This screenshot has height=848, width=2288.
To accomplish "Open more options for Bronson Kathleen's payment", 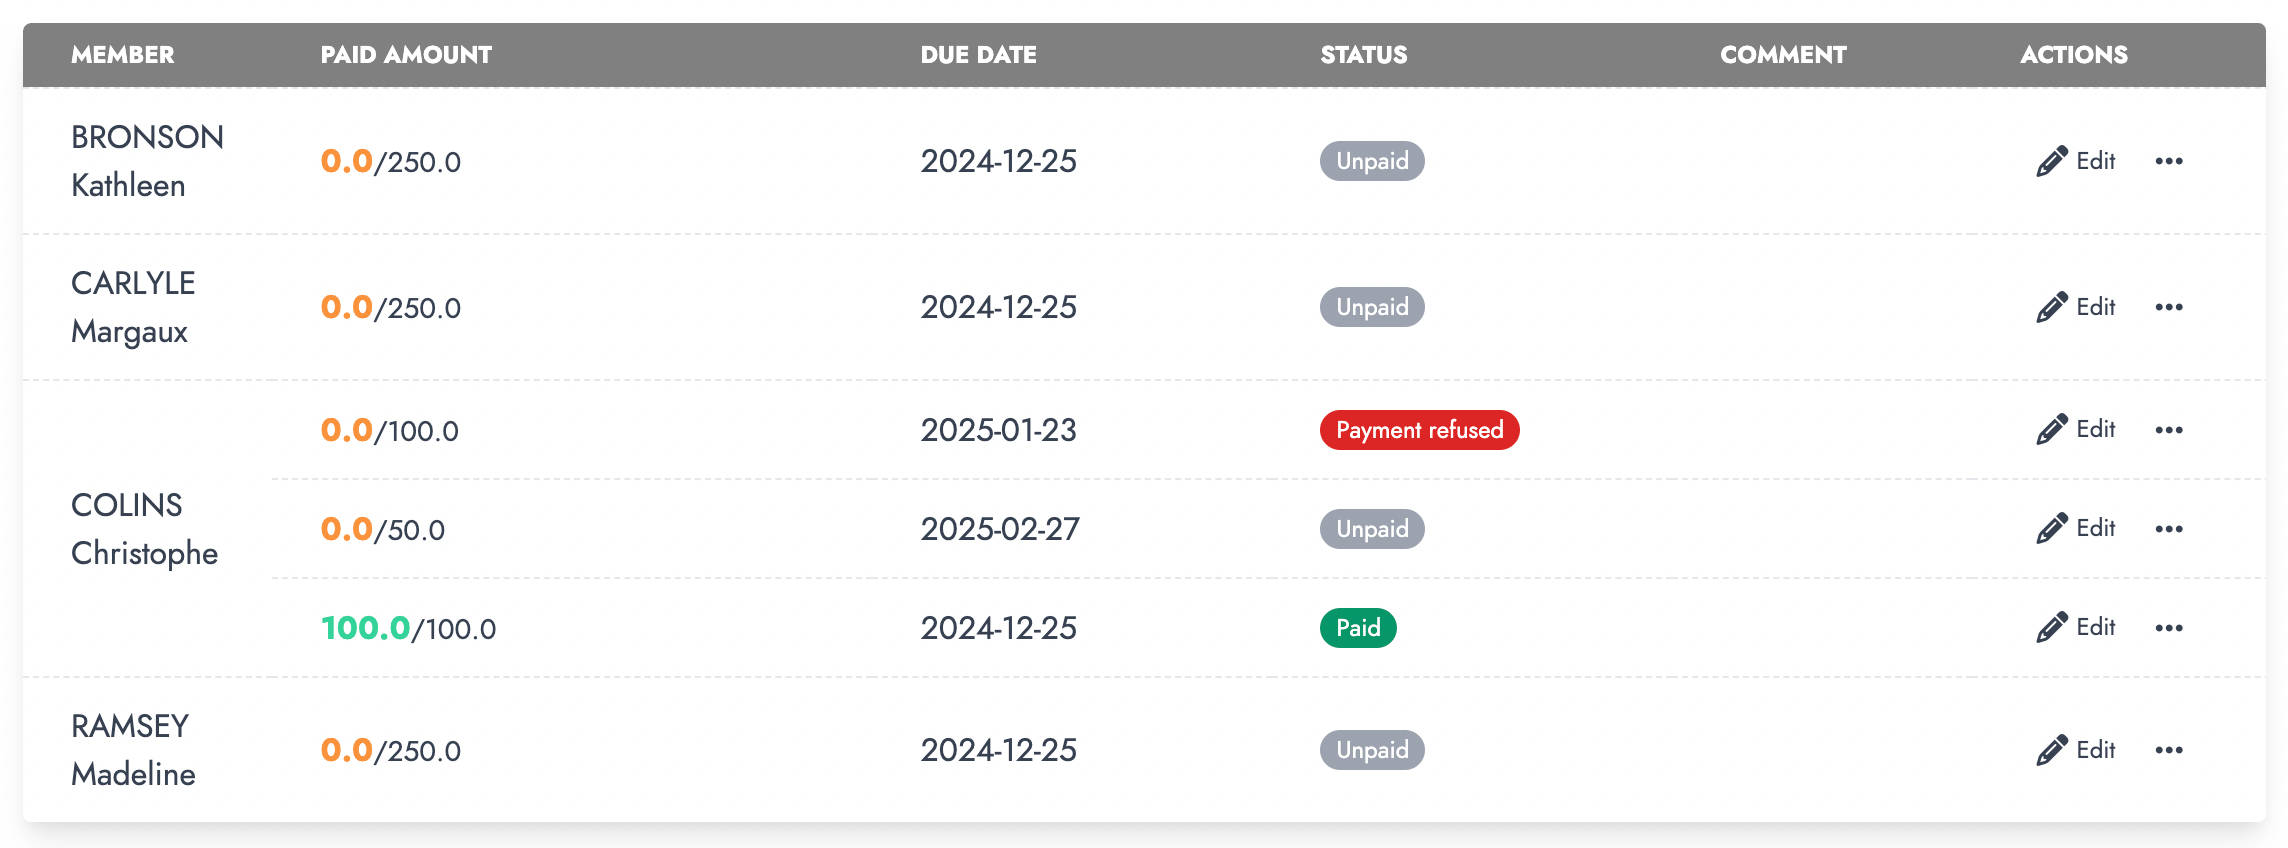I will click(2168, 161).
